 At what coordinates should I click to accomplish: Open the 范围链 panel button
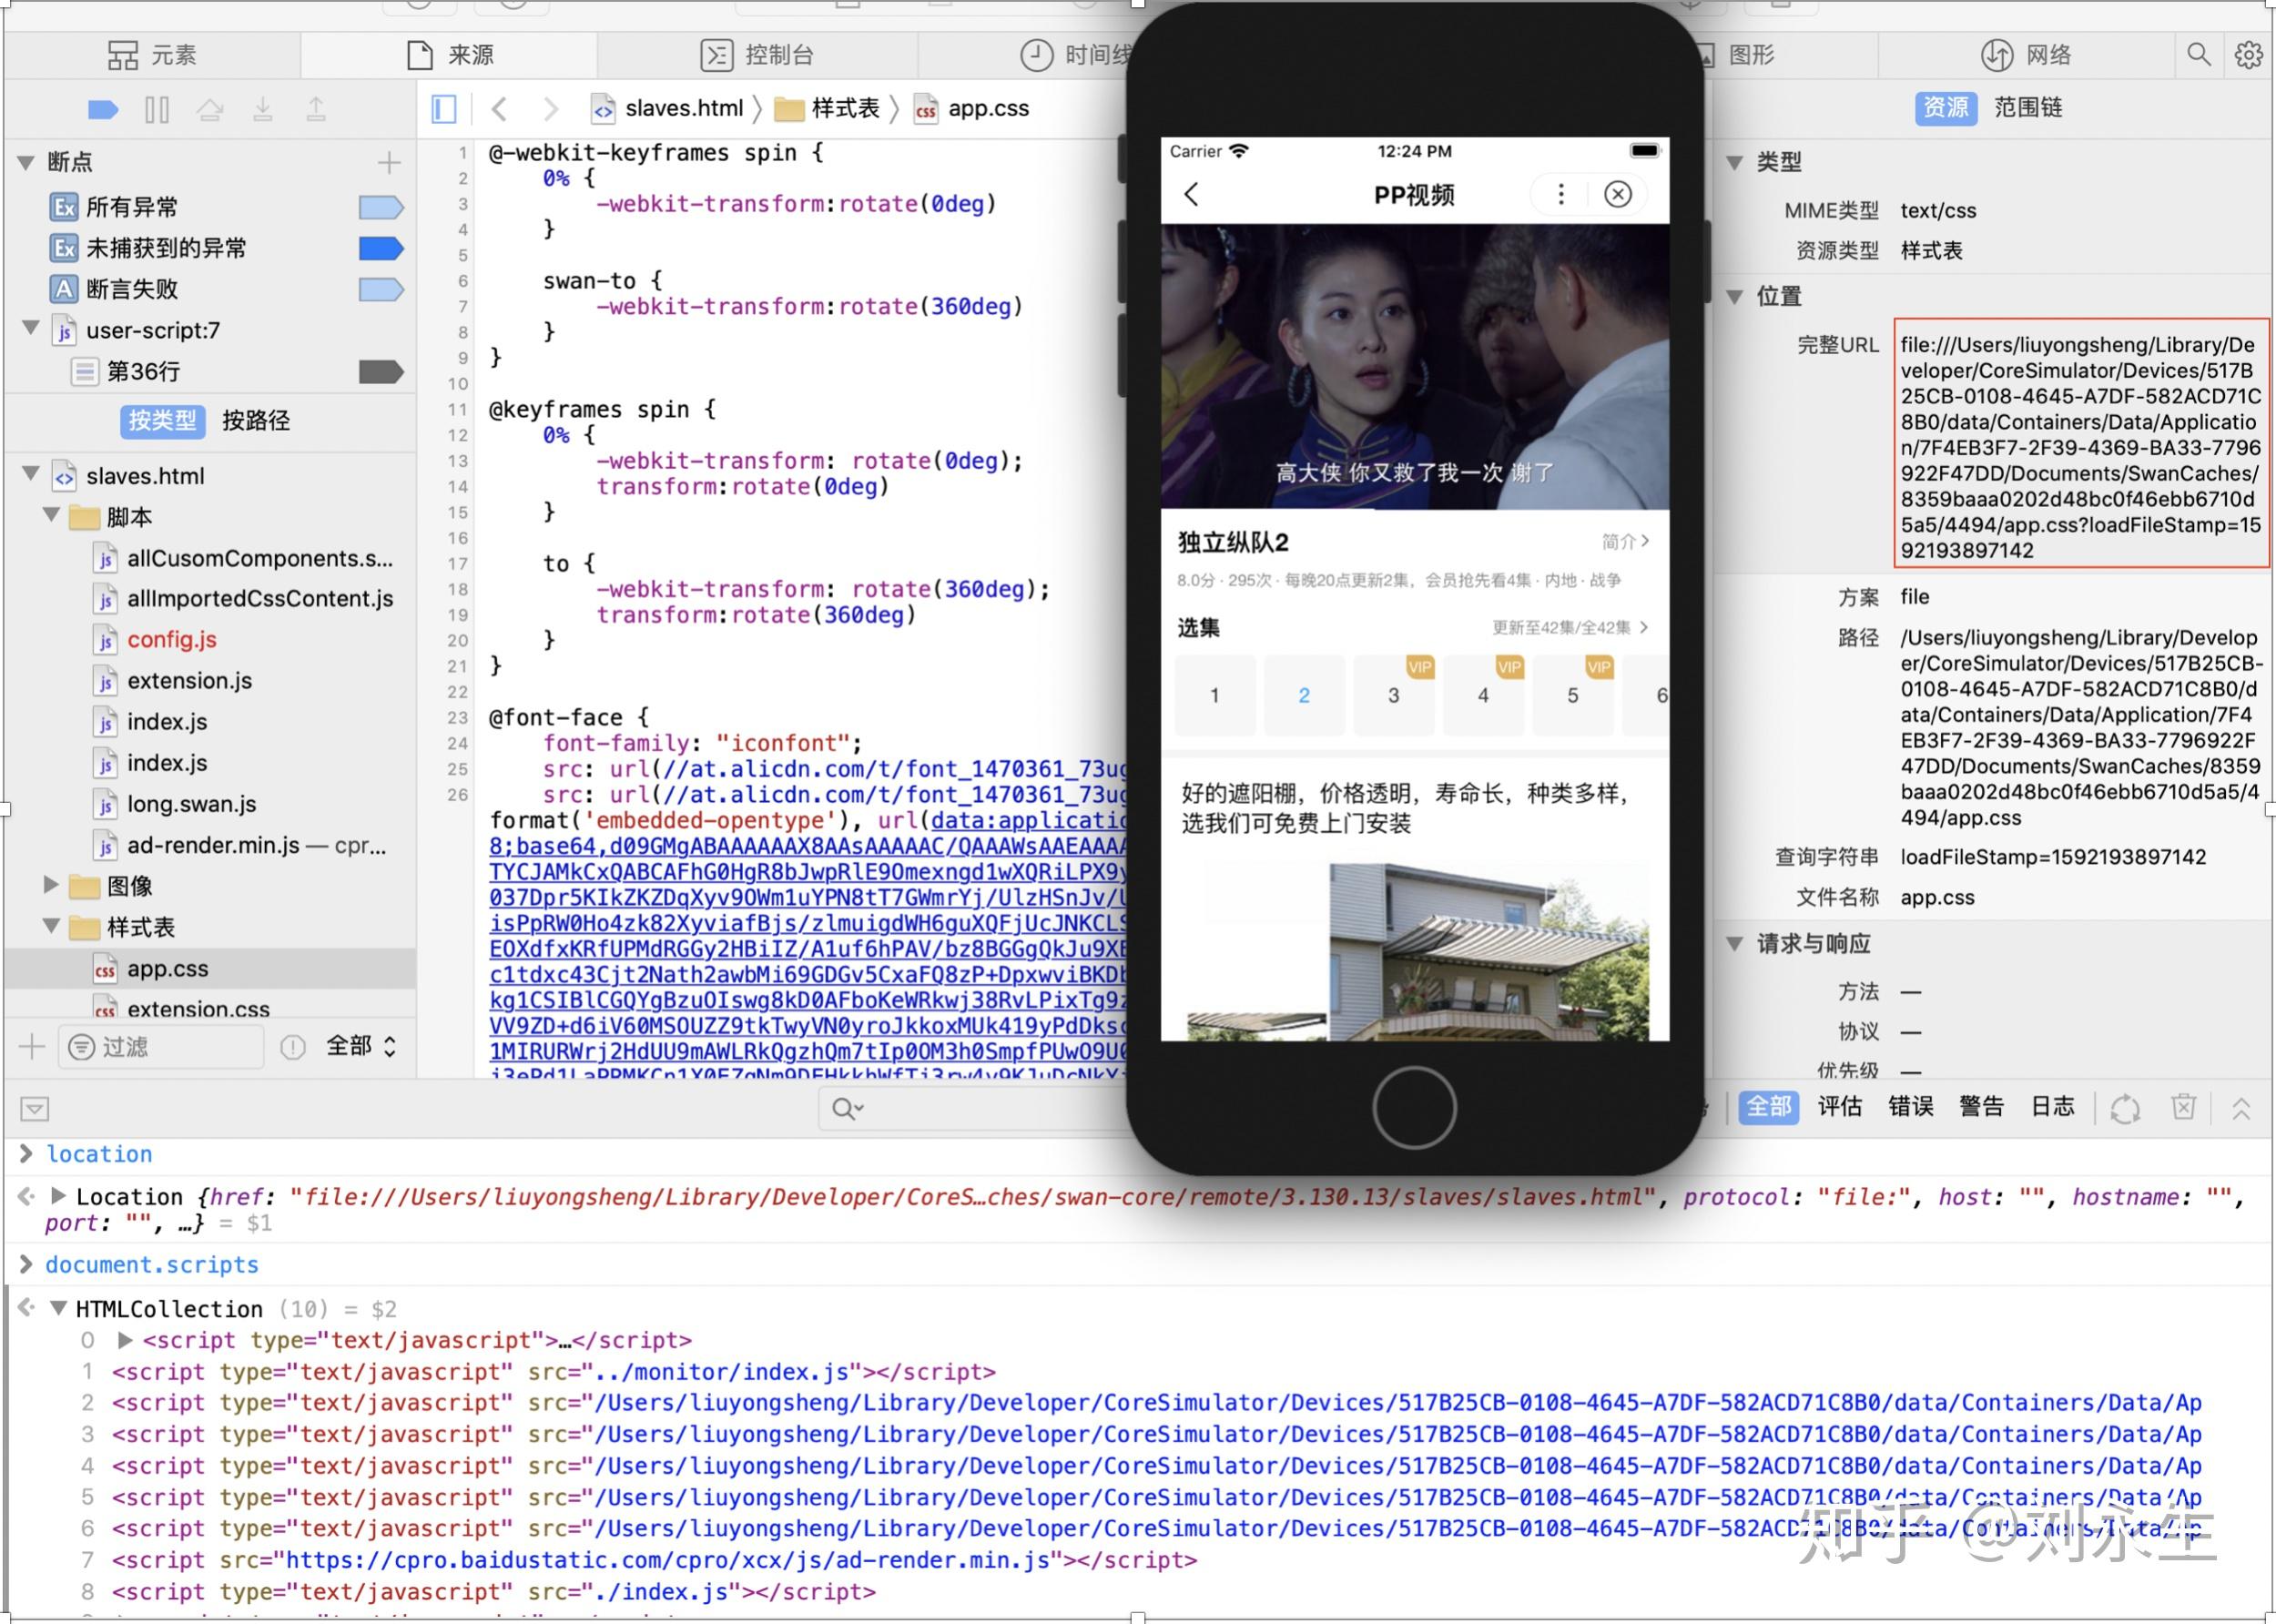[2027, 108]
